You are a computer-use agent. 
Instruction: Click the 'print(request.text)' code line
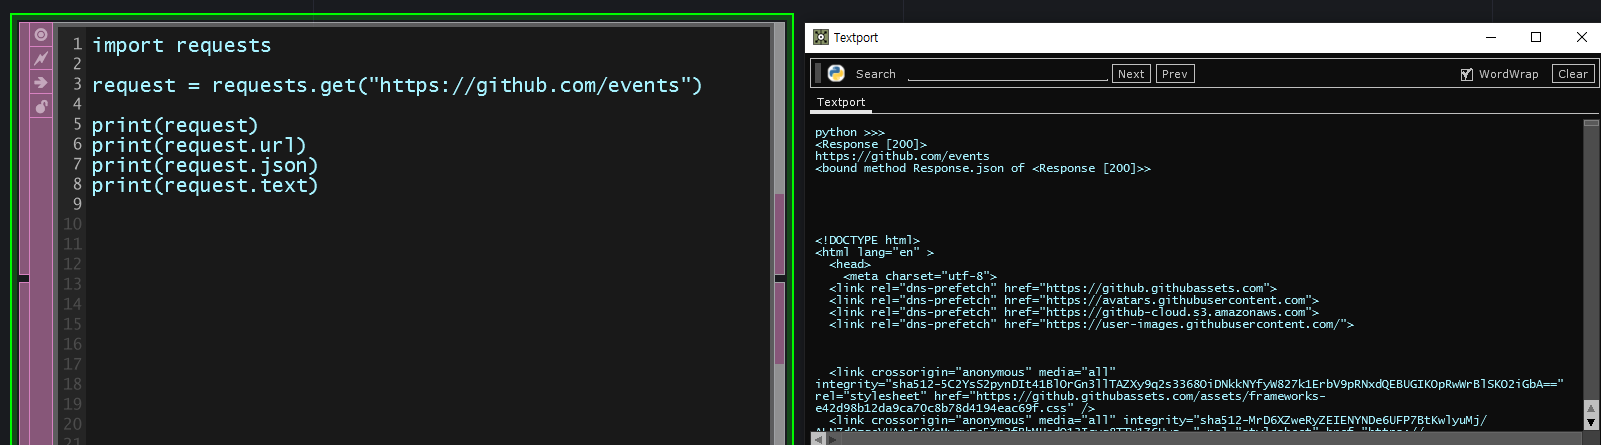tap(205, 185)
